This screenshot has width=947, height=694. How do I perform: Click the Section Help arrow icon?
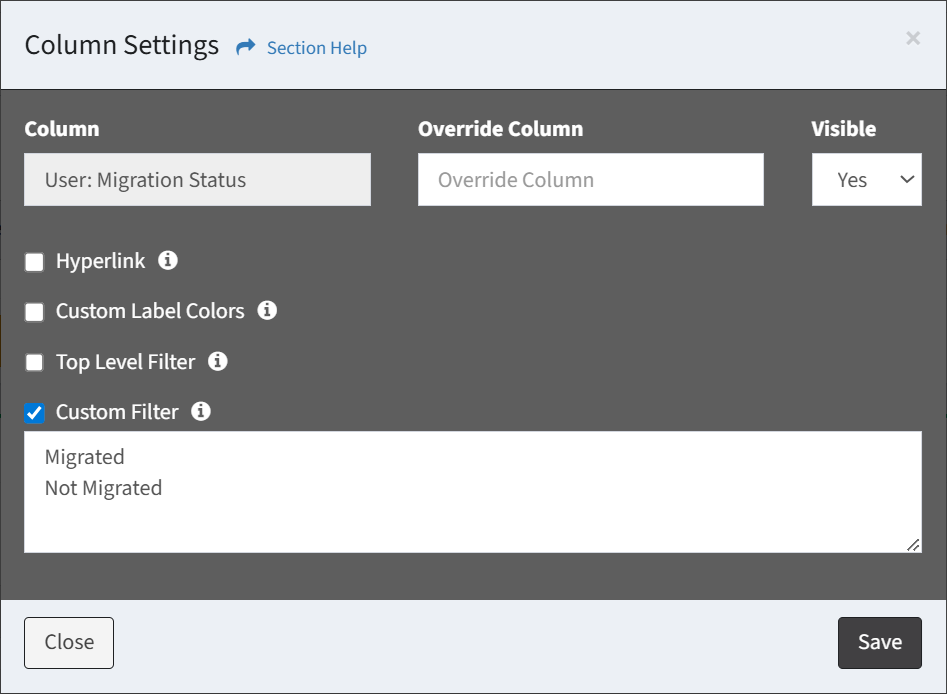pyautogui.click(x=245, y=47)
